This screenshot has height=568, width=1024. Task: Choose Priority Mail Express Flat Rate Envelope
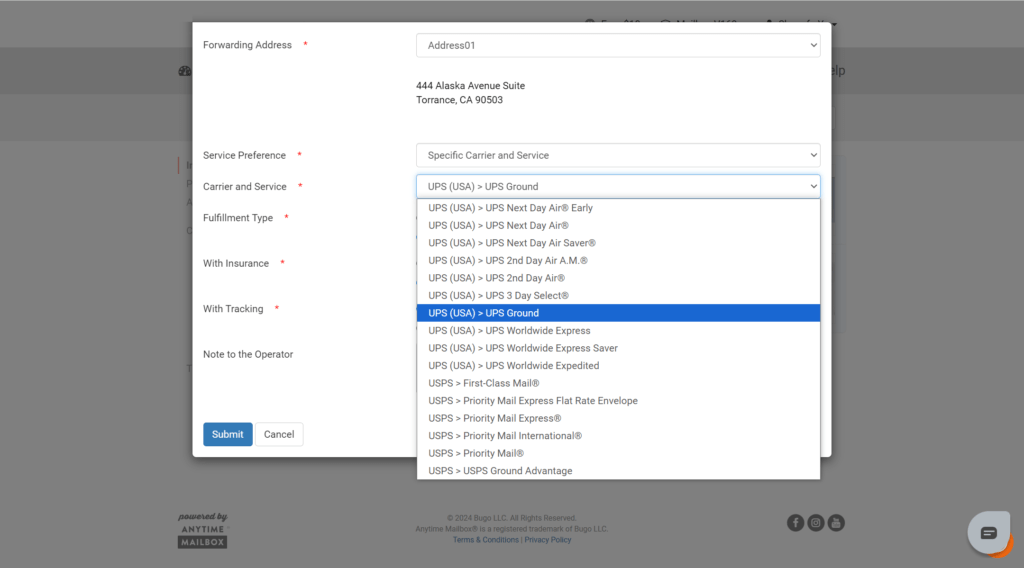[x=618, y=401]
